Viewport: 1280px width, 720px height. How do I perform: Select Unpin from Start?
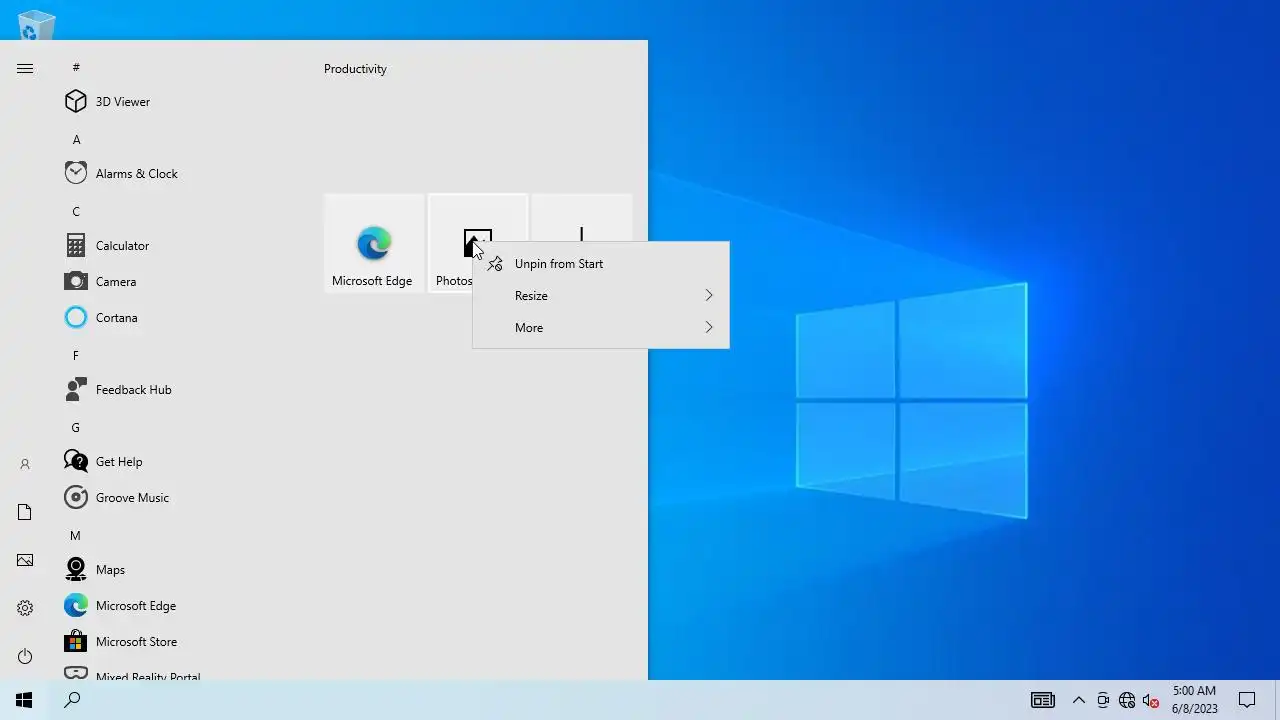pos(601,264)
